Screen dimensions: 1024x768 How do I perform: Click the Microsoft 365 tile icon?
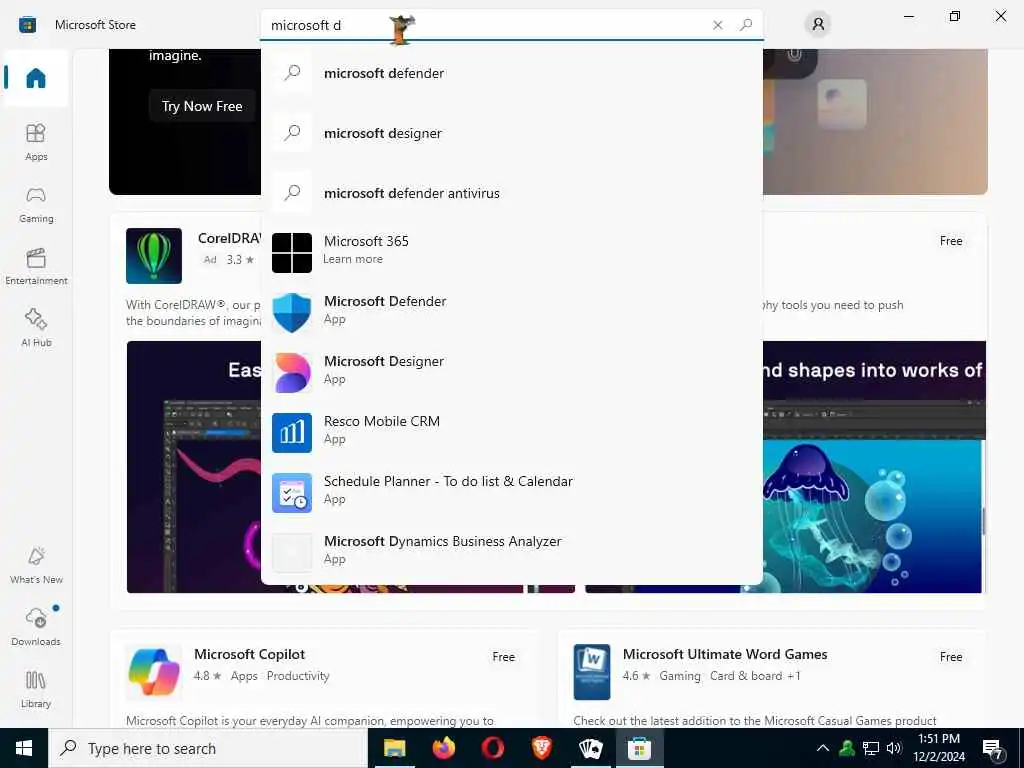pyautogui.click(x=292, y=253)
